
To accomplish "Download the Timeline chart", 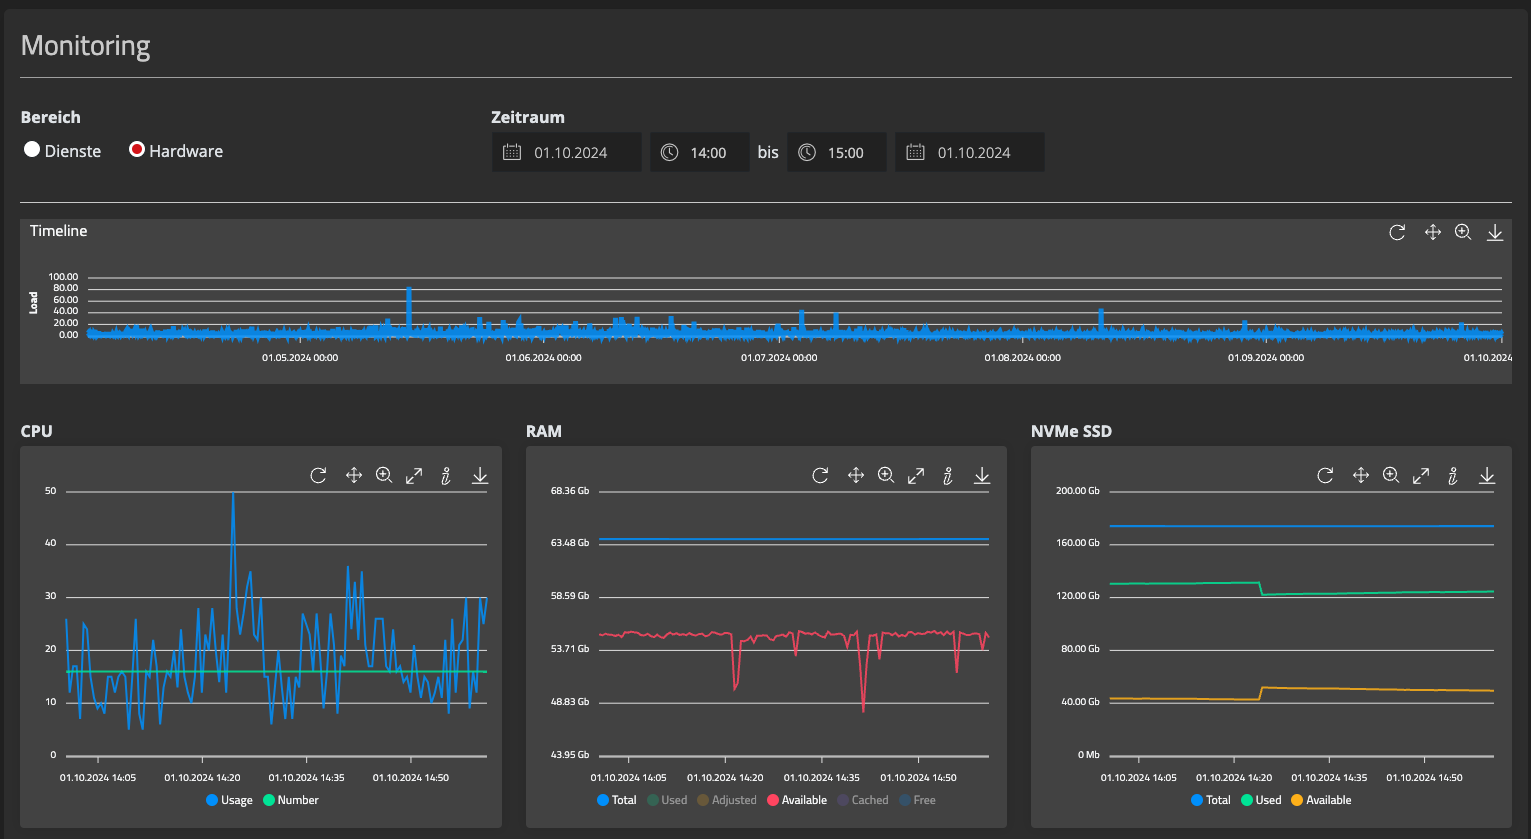I will click(x=1495, y=232).
